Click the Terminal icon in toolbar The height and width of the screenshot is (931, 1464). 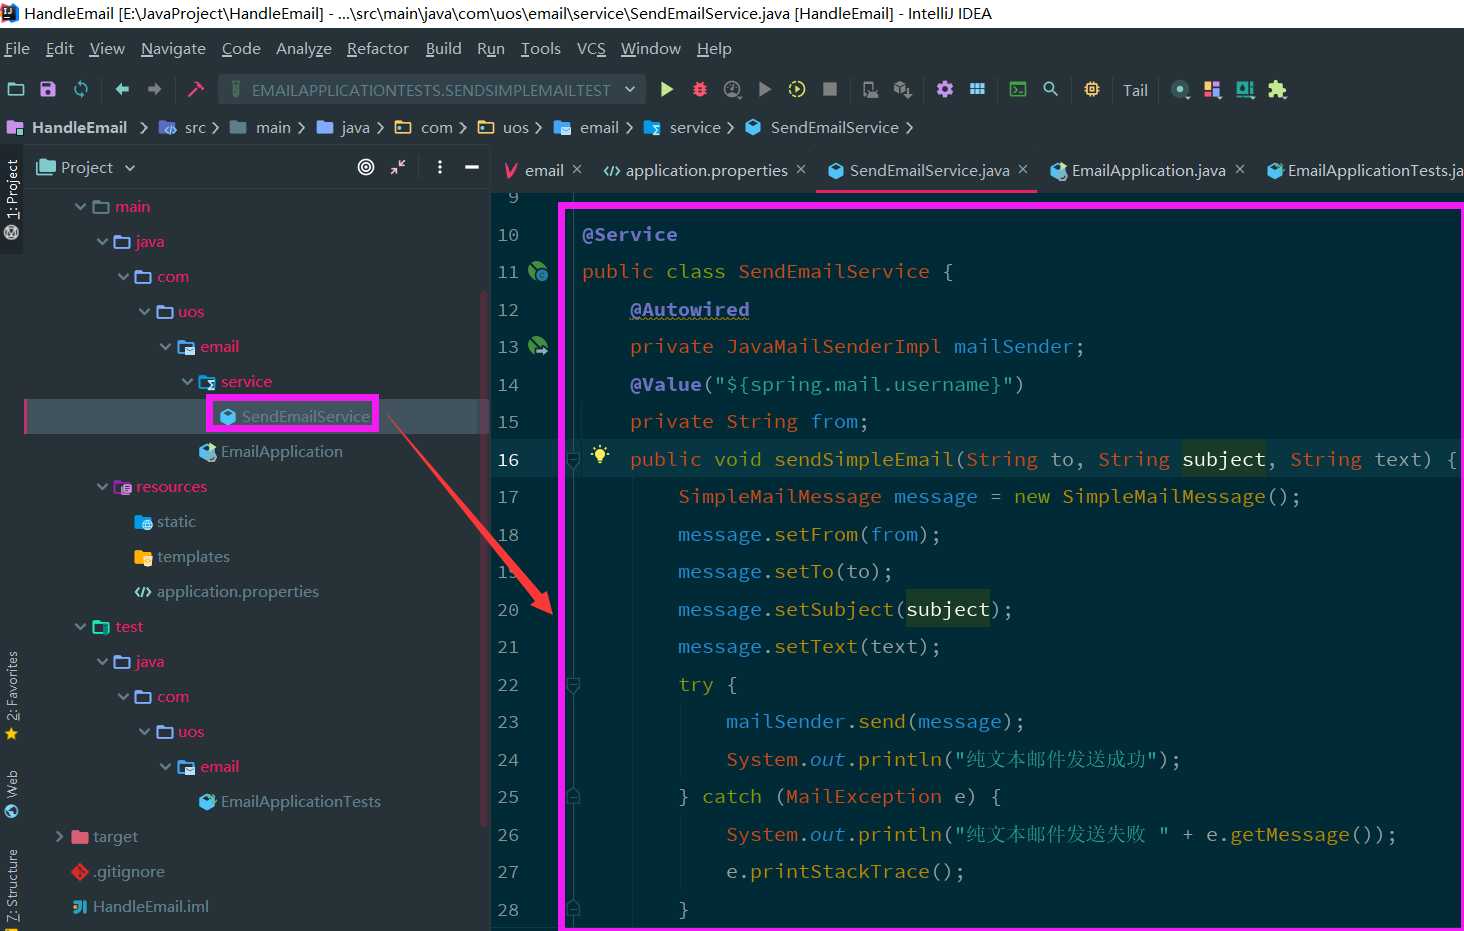pyautogui.click(x=1018, y=89)
